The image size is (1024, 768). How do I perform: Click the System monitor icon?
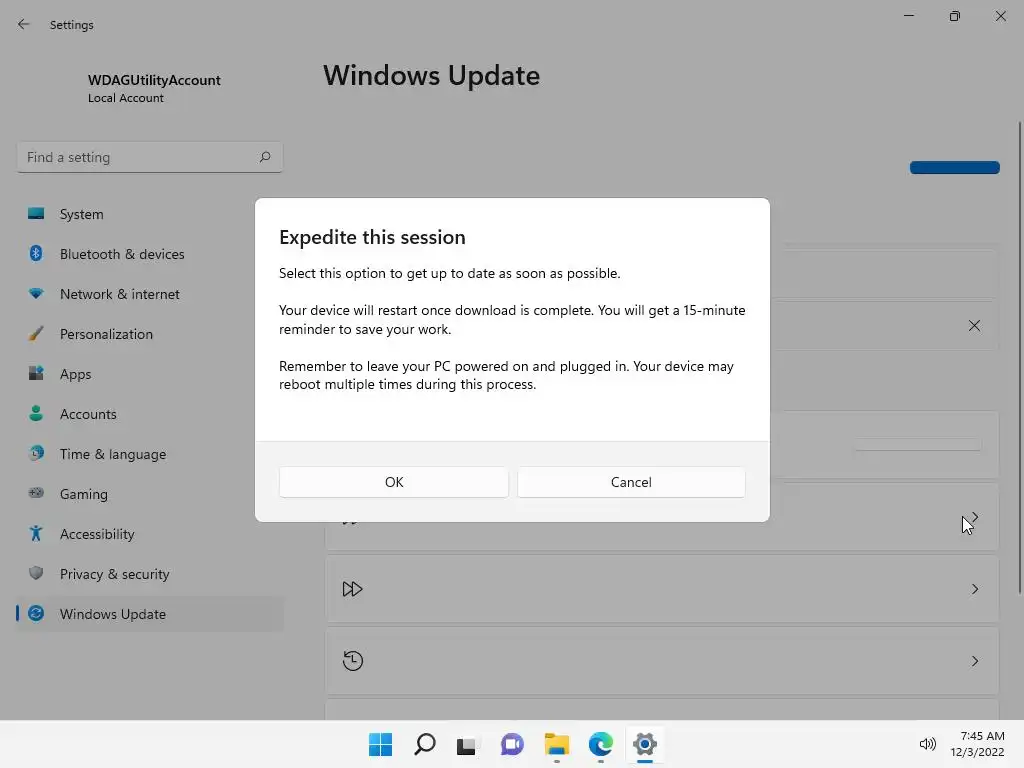point(36,214)
